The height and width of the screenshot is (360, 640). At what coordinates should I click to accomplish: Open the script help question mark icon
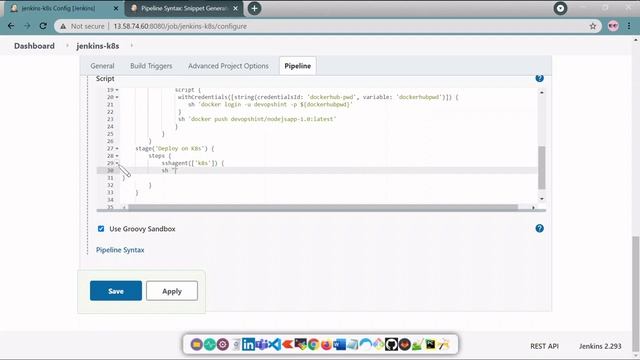tap(539, 78)
